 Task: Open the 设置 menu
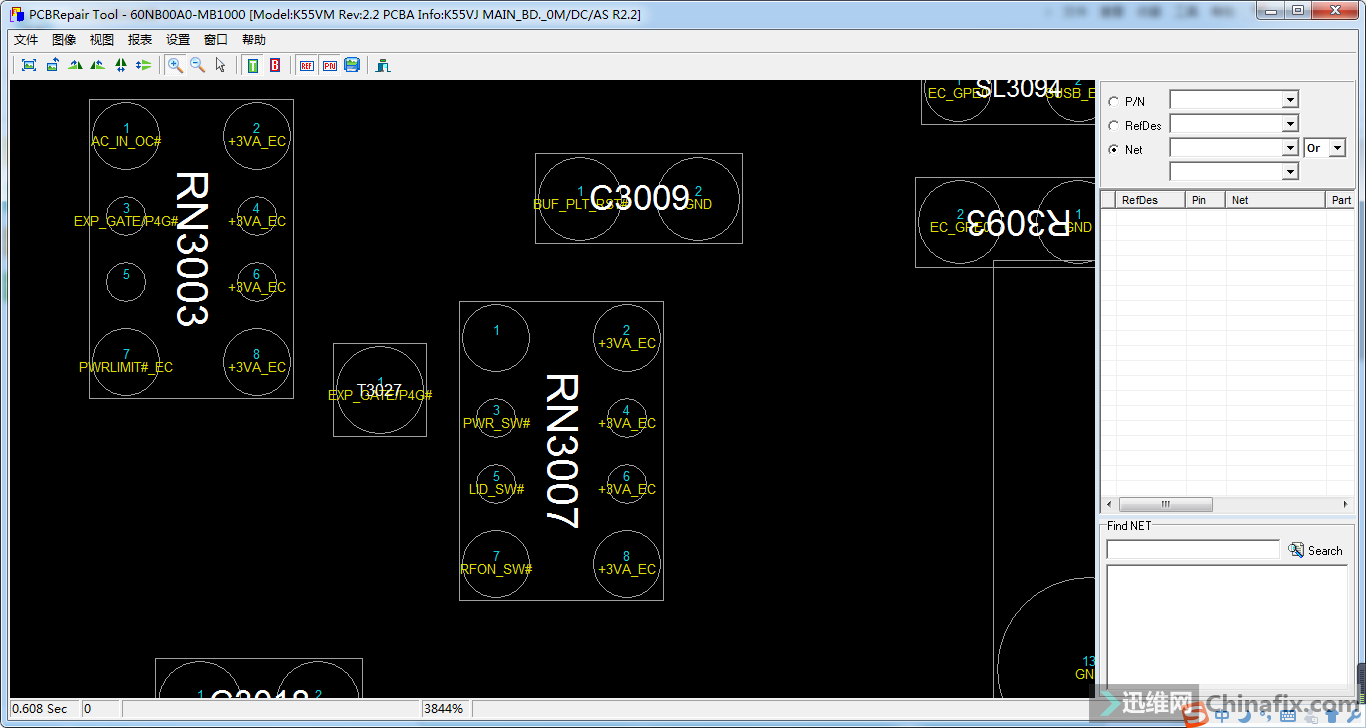(178, 40)
